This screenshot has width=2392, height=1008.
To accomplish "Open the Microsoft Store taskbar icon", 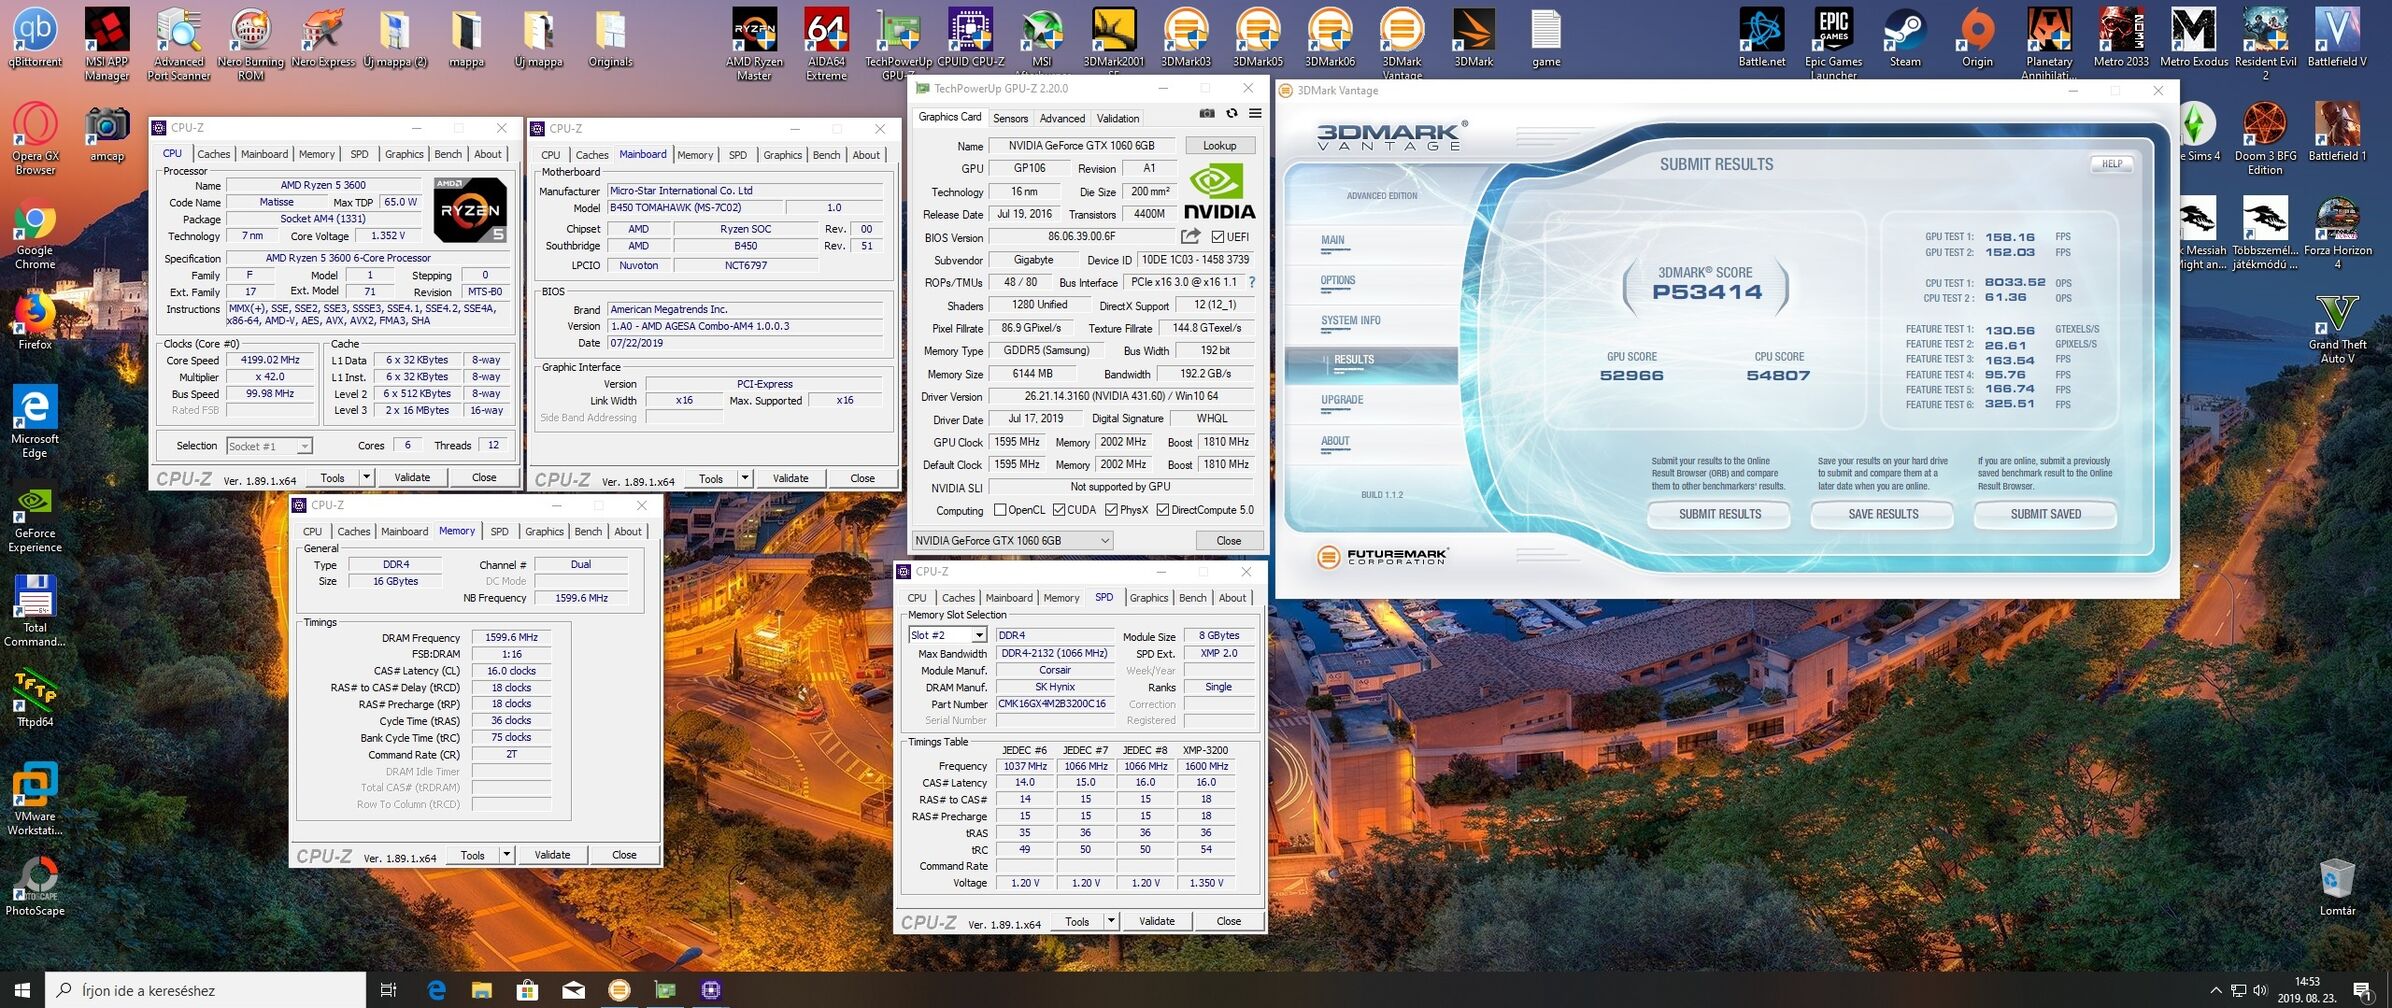I will pyautogui.click(x=527, y=990).
